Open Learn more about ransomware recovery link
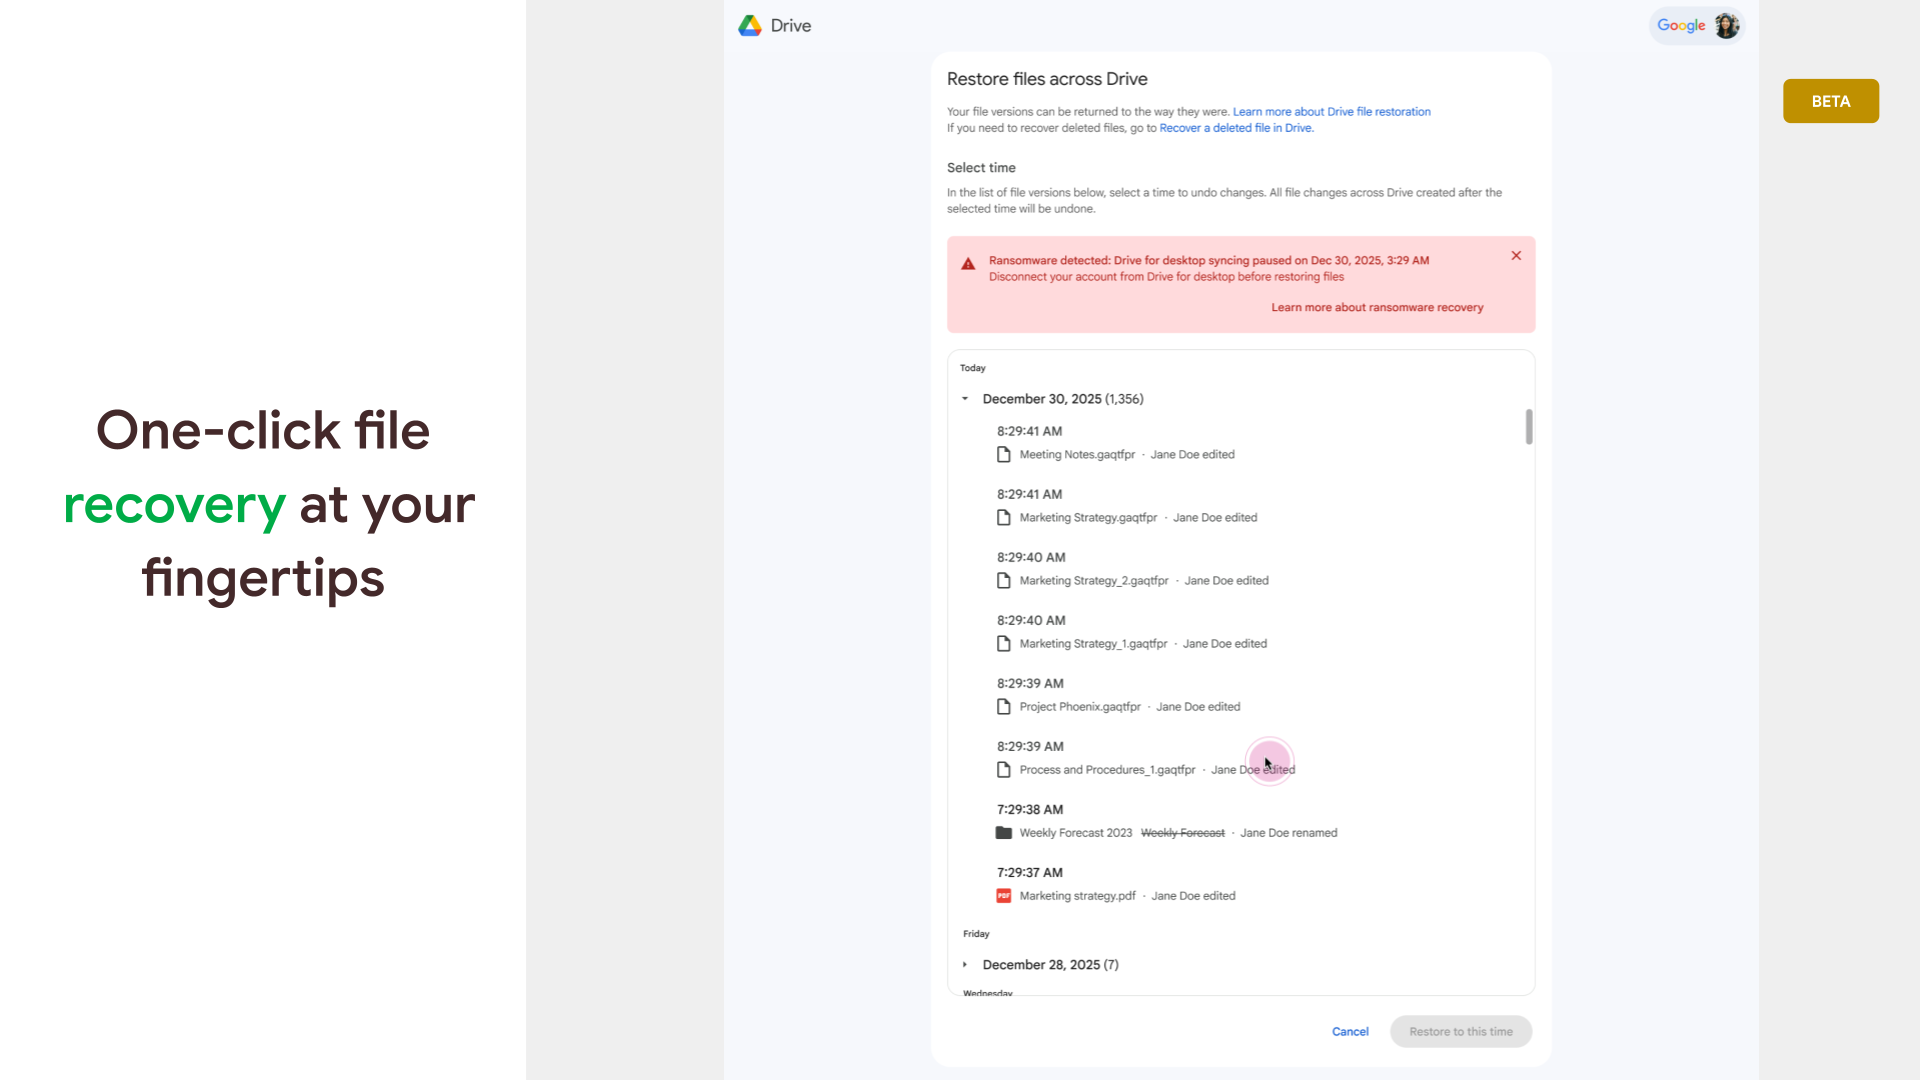Screen dimensions: 1920x1080 coord(1377,308)
